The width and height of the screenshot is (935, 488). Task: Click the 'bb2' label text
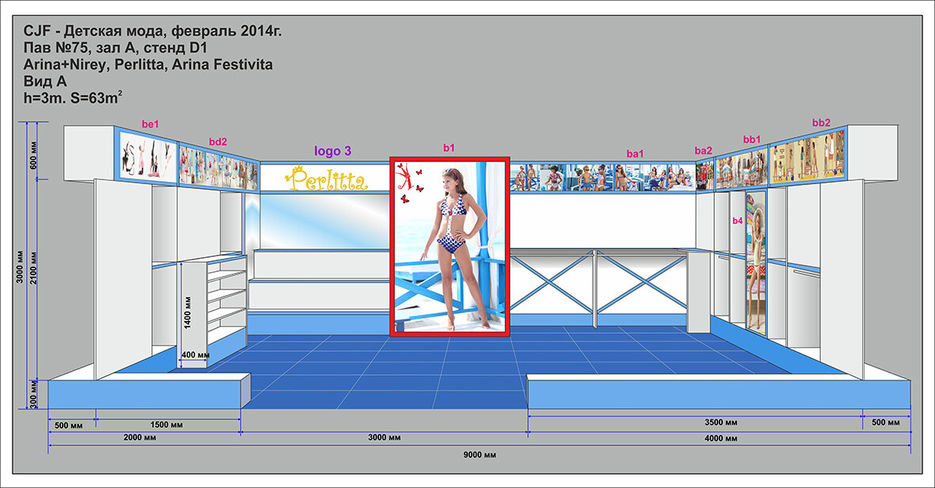tap(821, 123)
